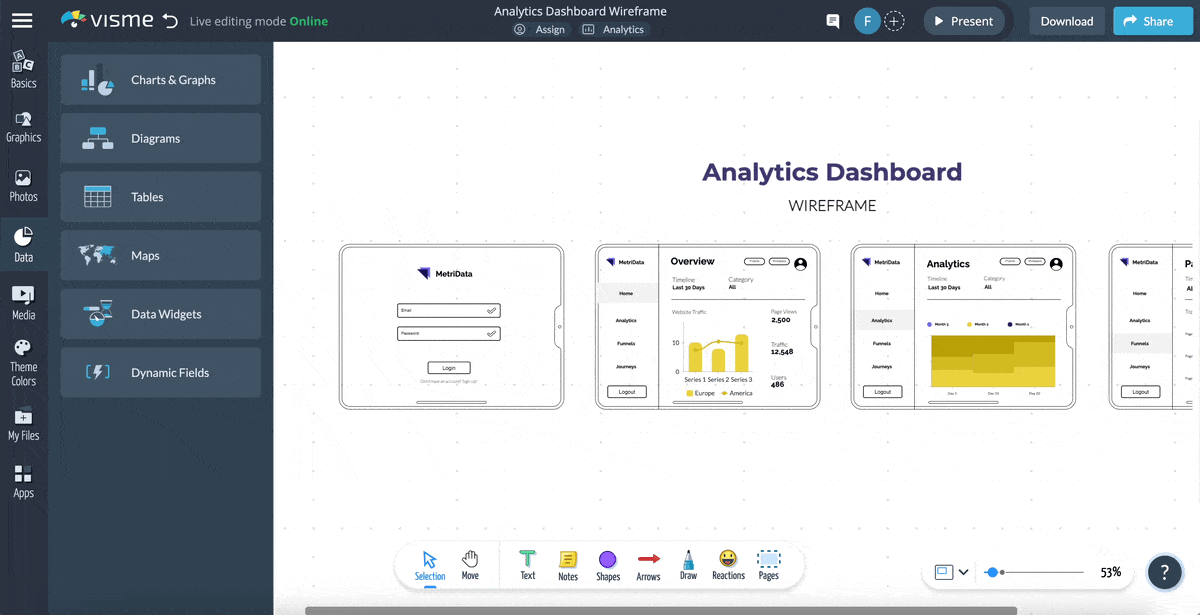Open the hamburger main menu
1200x615 pixels.
tap(22, 21)
